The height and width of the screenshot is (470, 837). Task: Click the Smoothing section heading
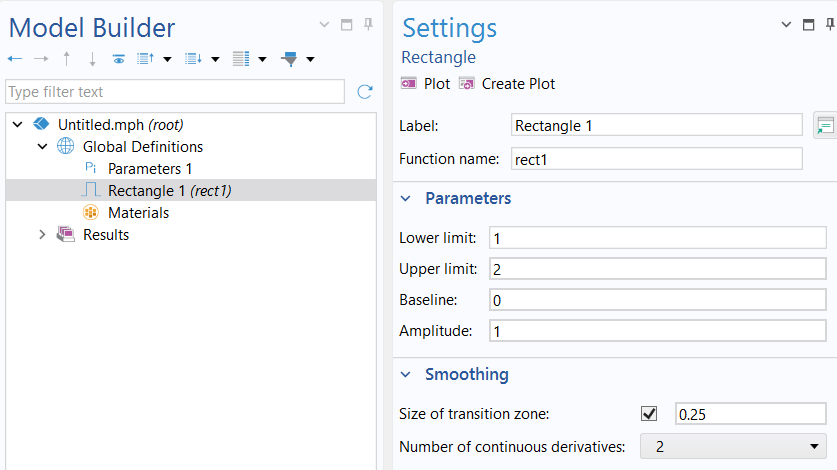click(467, 374)
